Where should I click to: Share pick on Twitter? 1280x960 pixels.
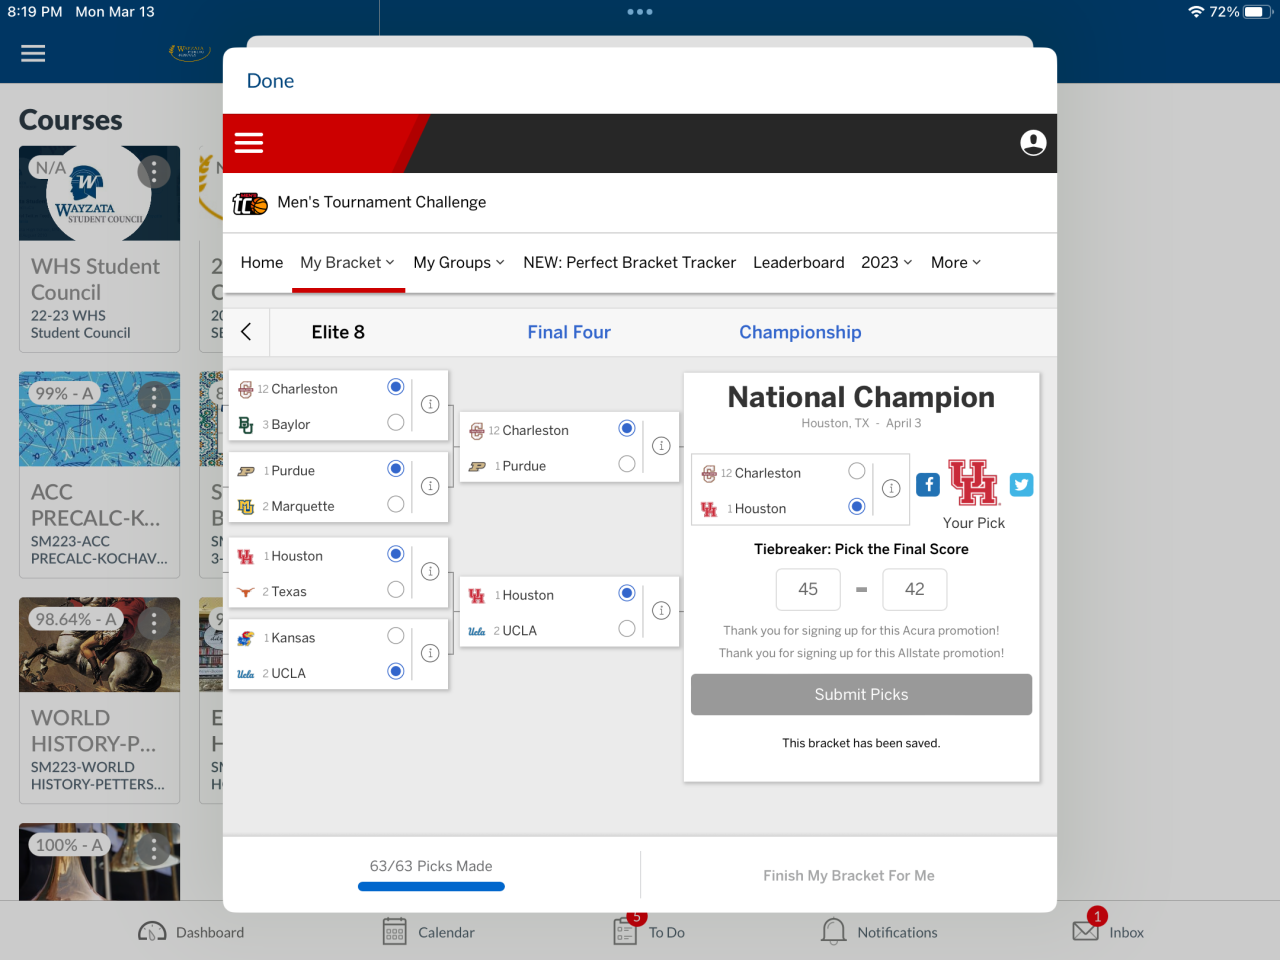(1021, 485)
